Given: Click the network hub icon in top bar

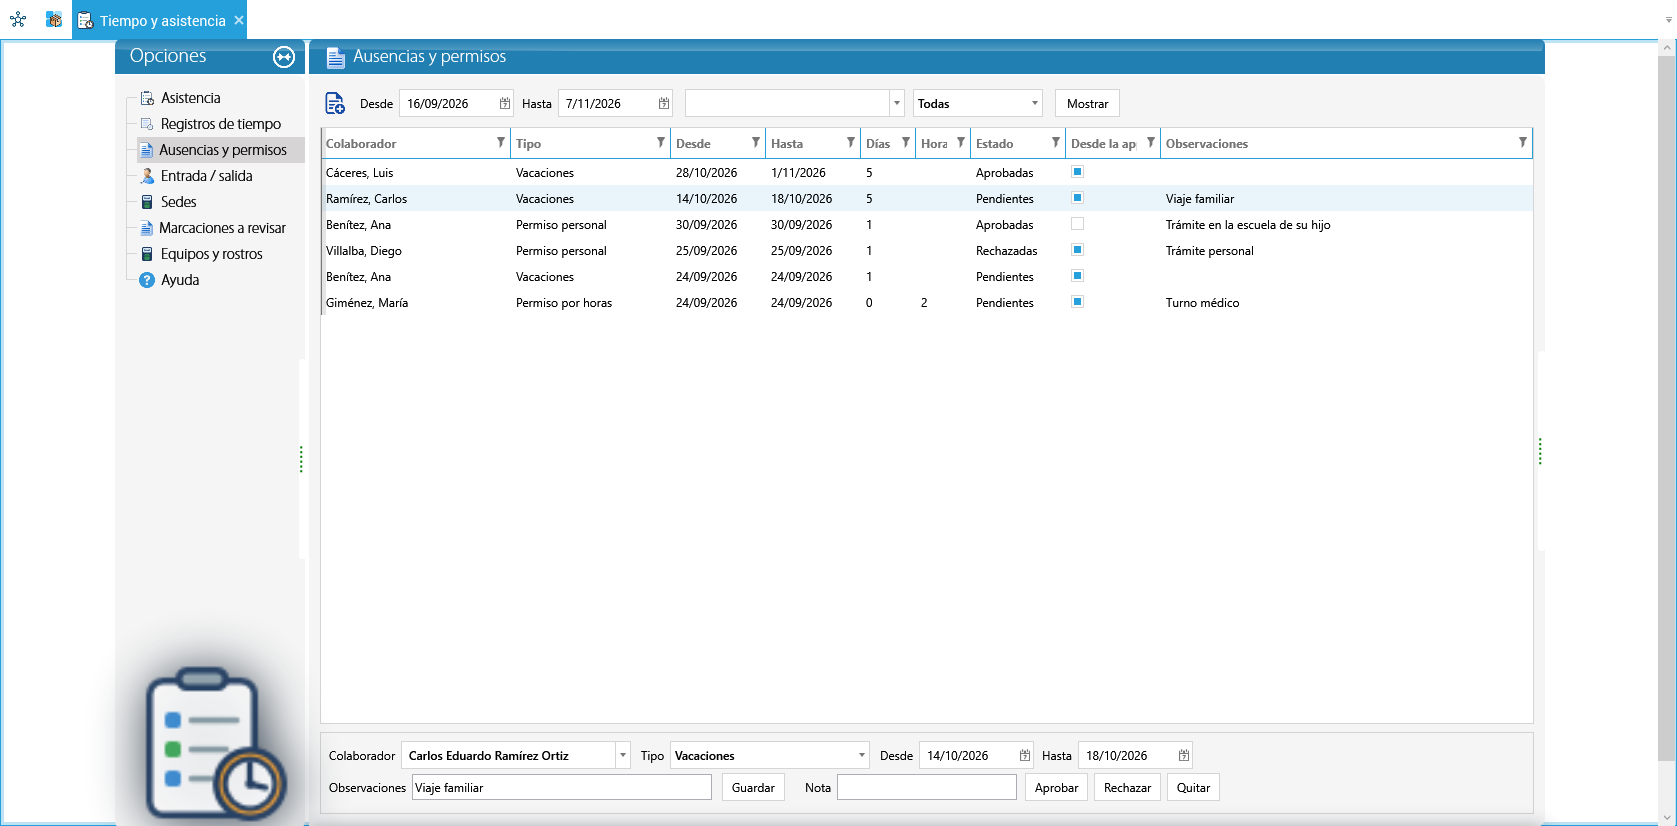Looking at the screenshot, I should tap(18, 19).
